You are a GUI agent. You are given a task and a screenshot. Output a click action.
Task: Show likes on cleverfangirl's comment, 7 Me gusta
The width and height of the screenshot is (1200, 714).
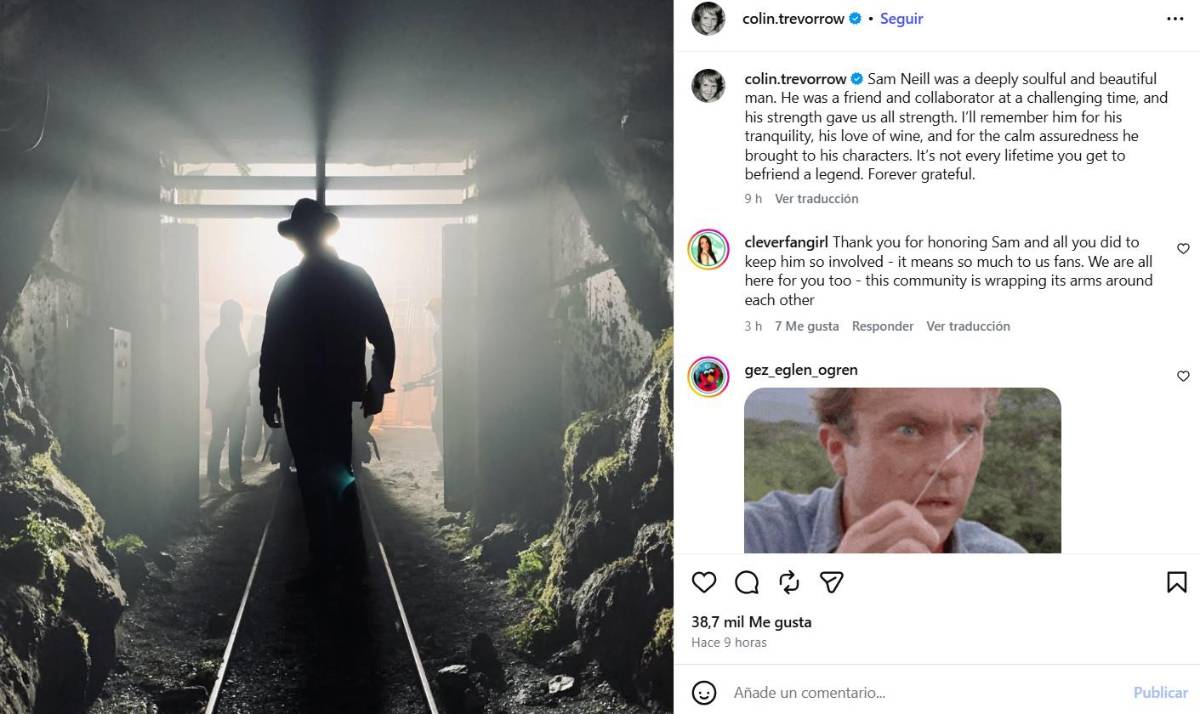807,326
